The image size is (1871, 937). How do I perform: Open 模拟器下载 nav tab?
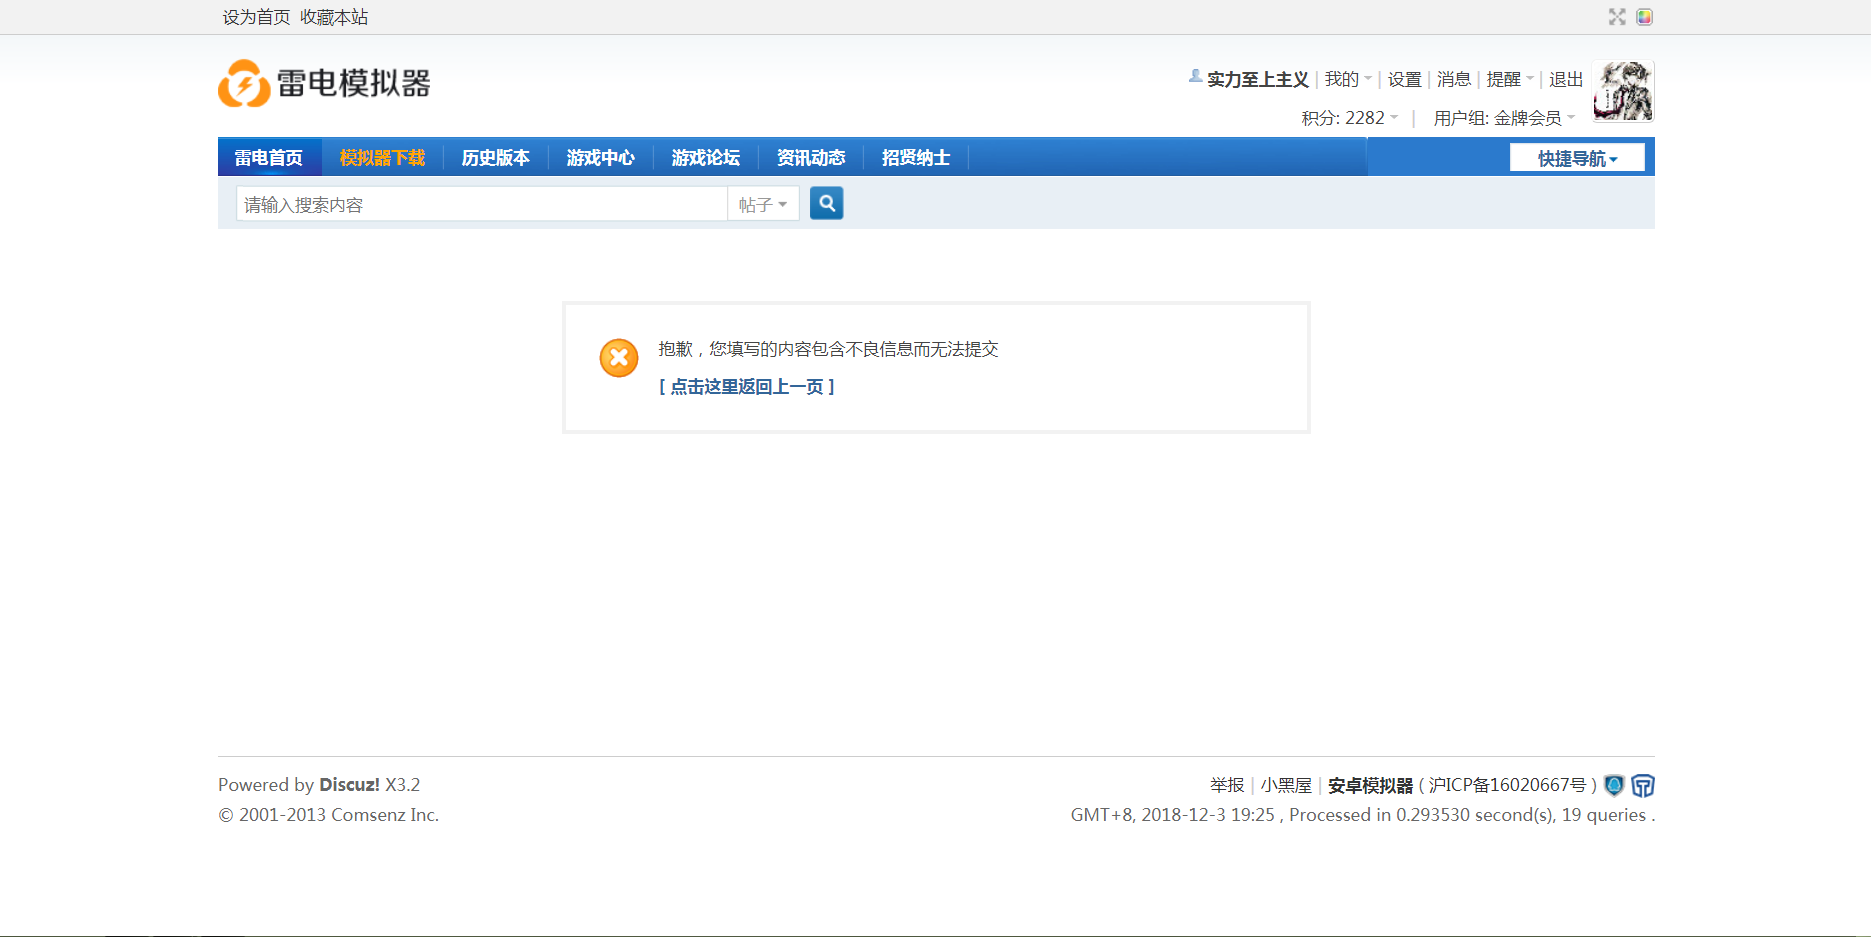click(x=382, y=157)
